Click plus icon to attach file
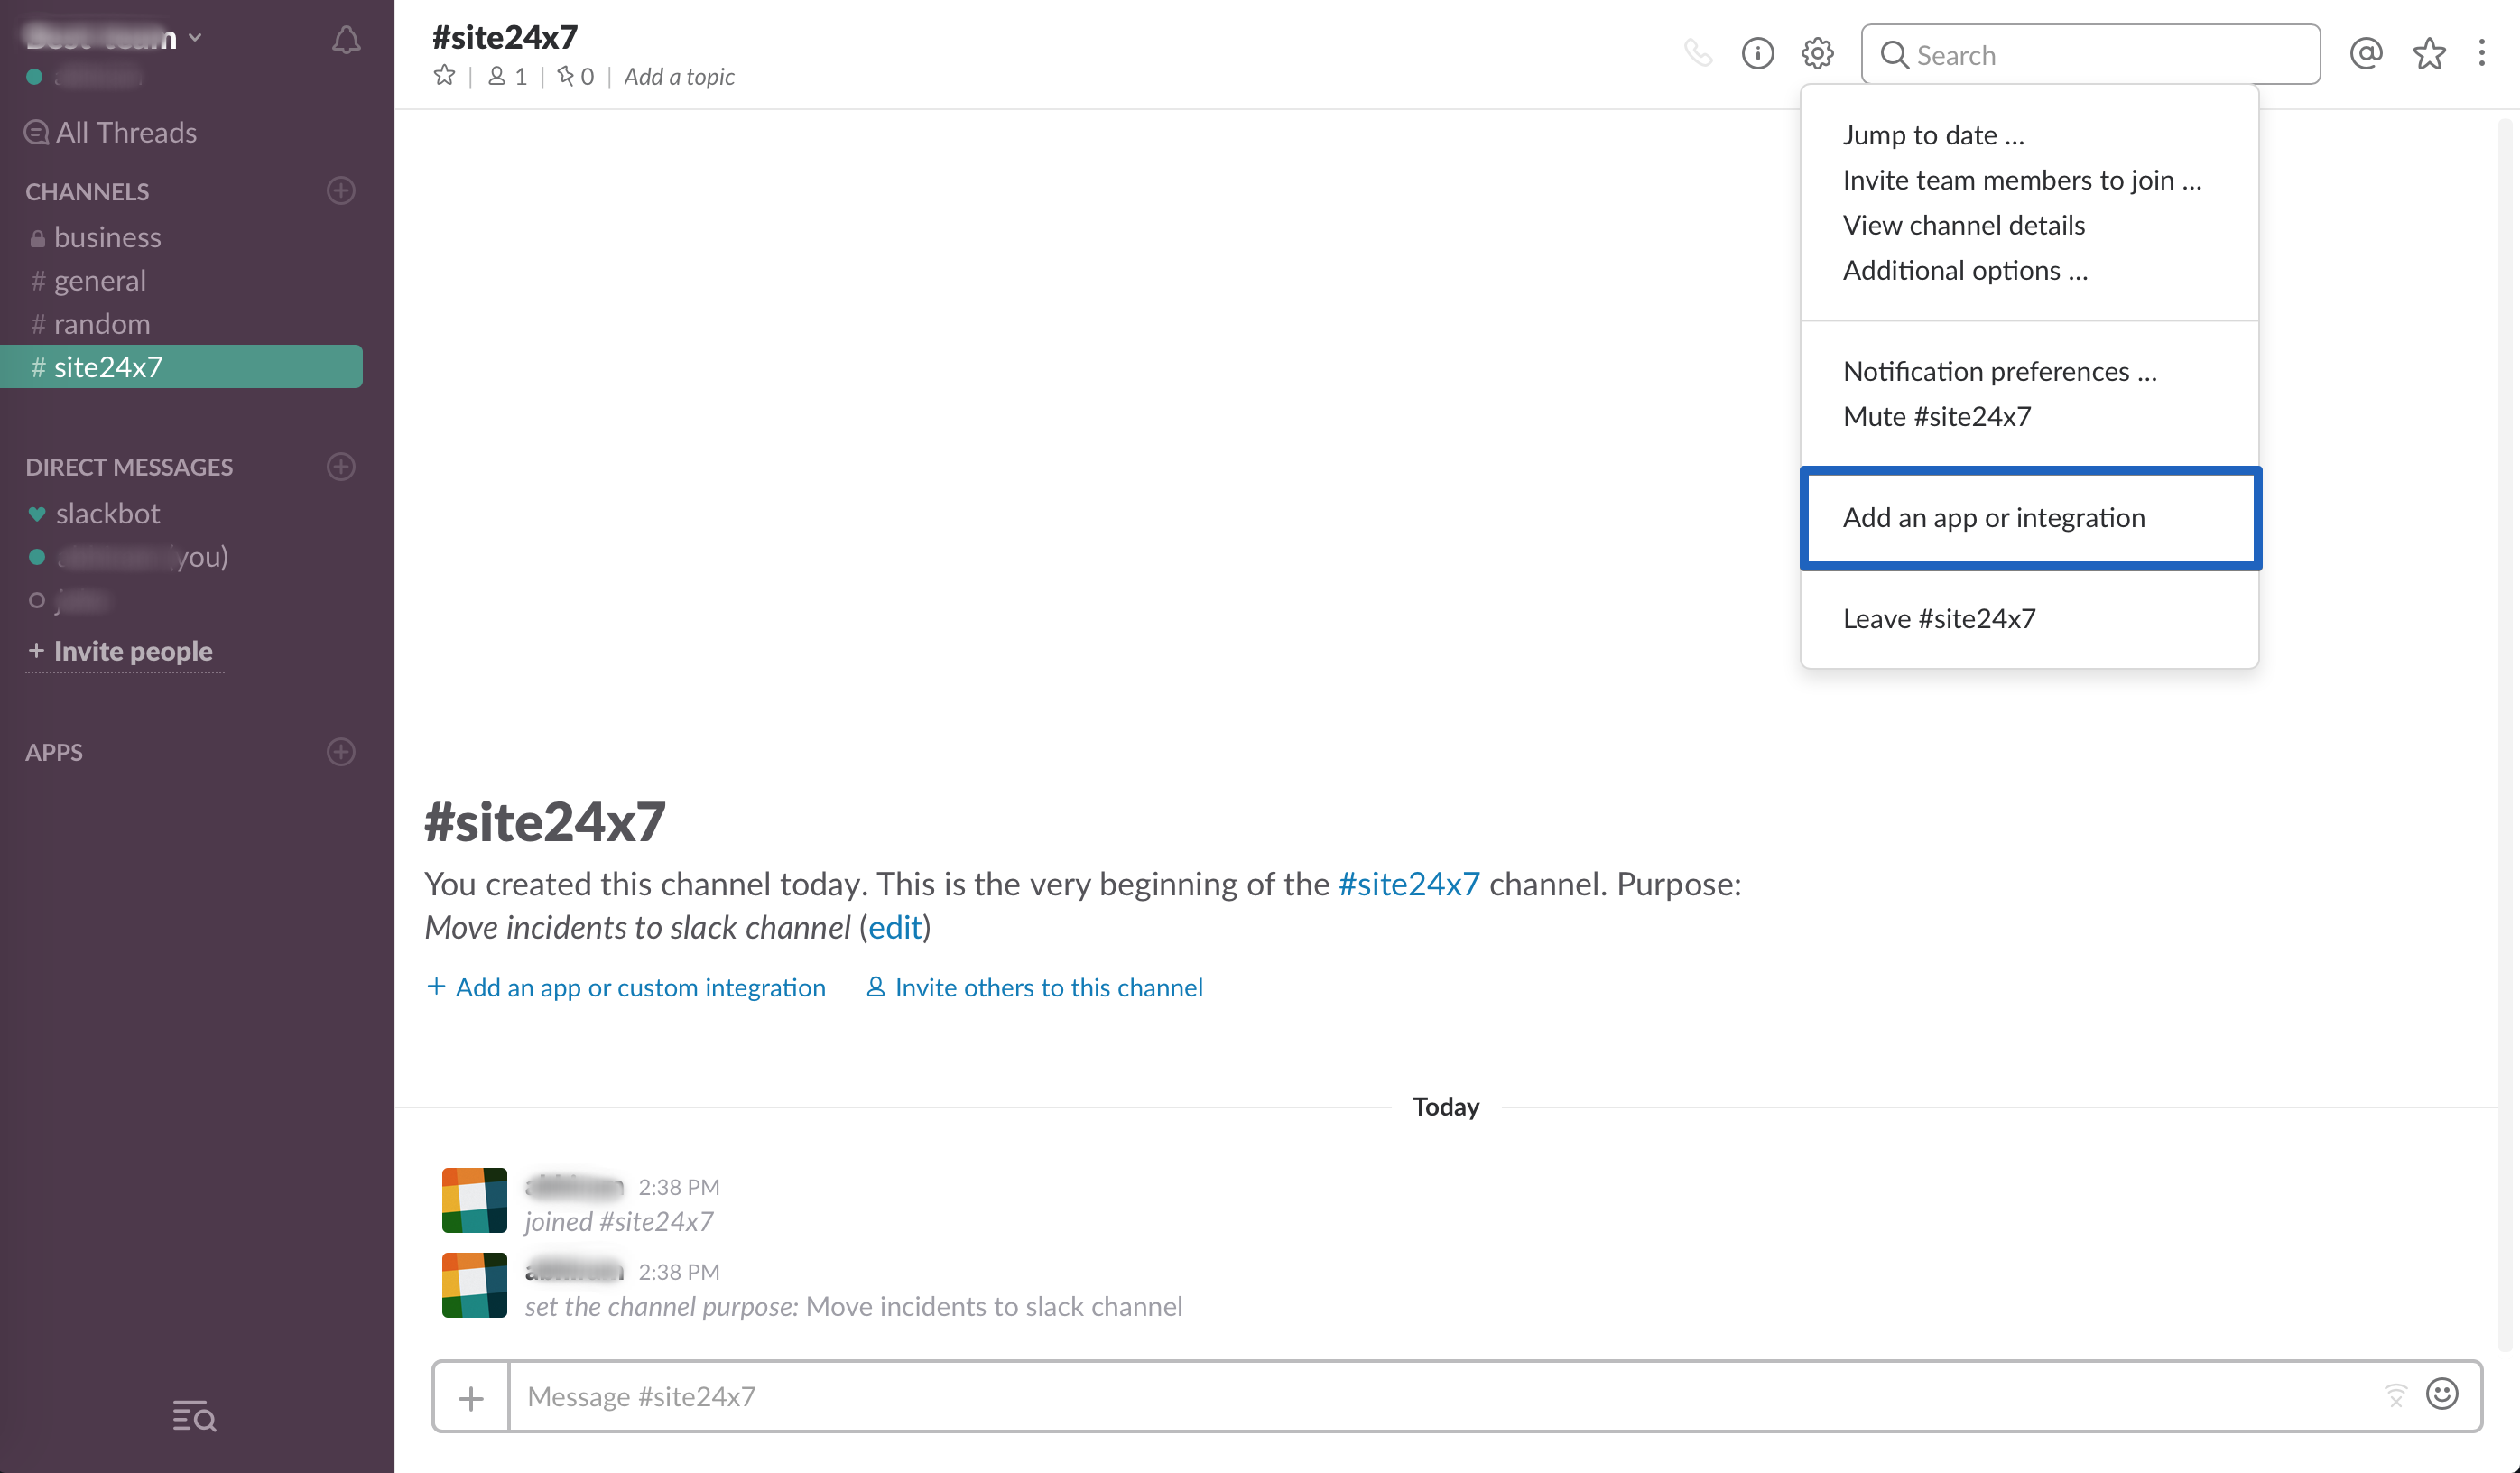 click(471, 1397)
